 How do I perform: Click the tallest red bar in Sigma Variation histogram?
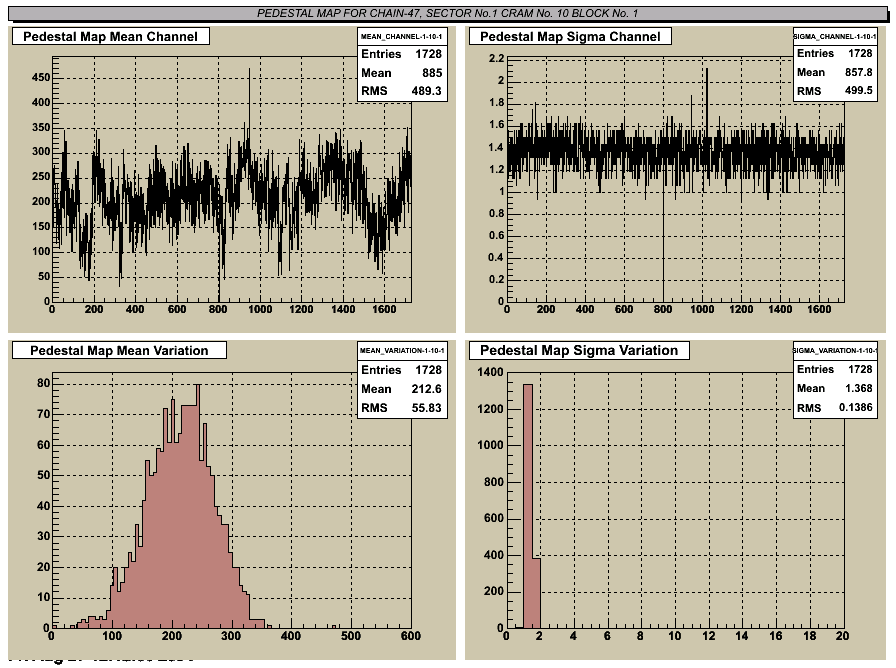(528, 506)
